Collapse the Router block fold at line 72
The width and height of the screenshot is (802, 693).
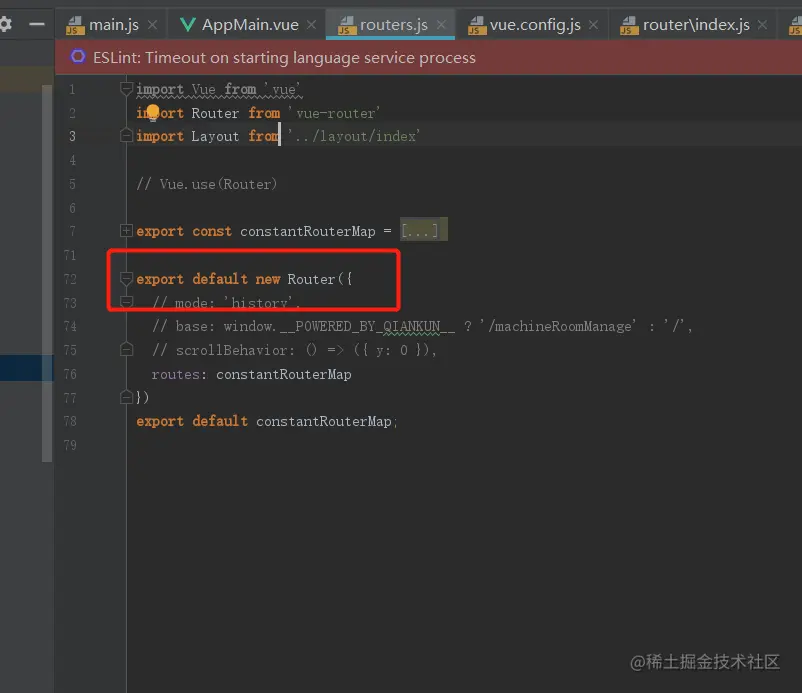point(126,278)
